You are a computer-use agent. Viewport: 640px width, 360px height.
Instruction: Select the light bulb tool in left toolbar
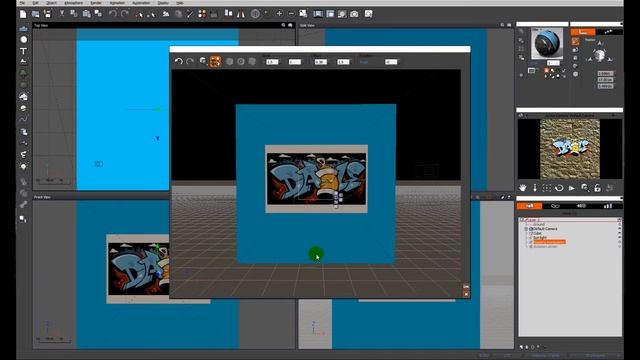tap(24, 167)
